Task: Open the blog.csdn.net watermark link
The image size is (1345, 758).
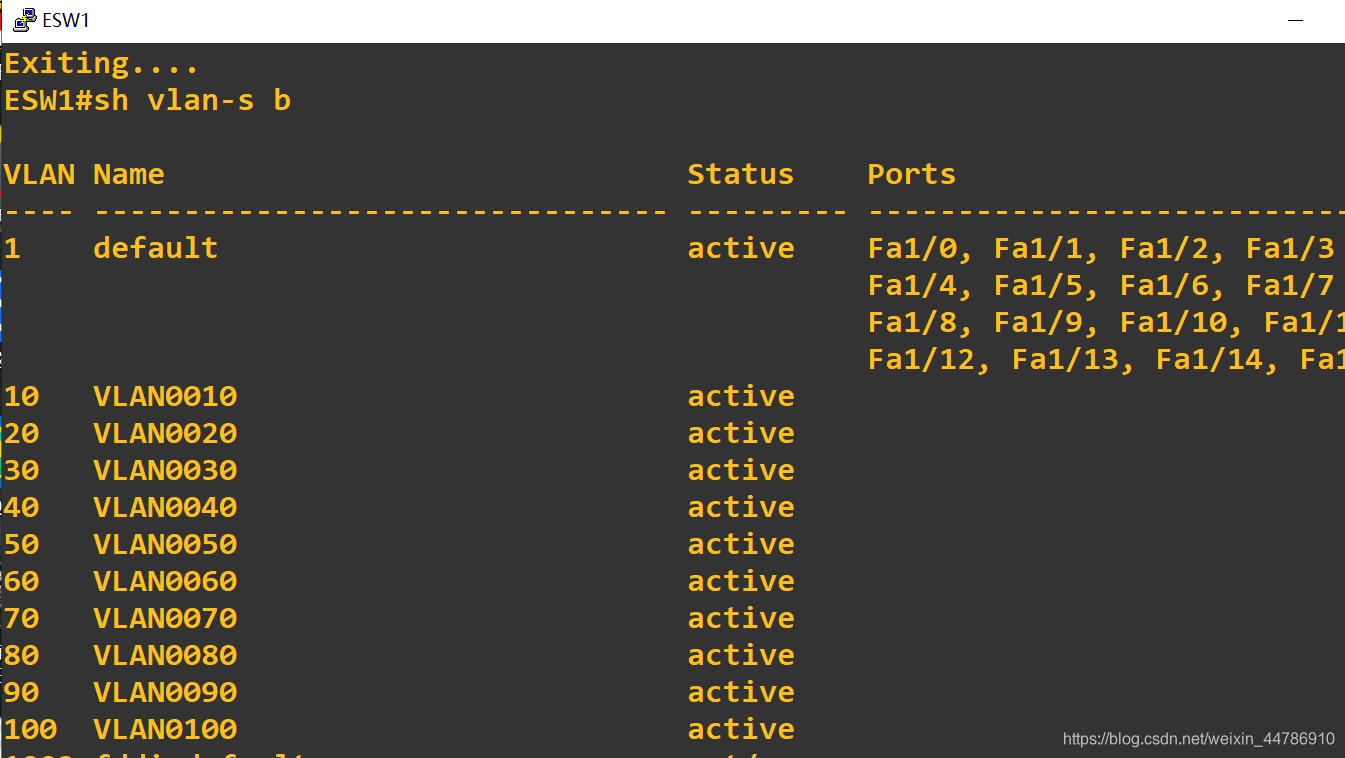Action: pos(1198,739)
